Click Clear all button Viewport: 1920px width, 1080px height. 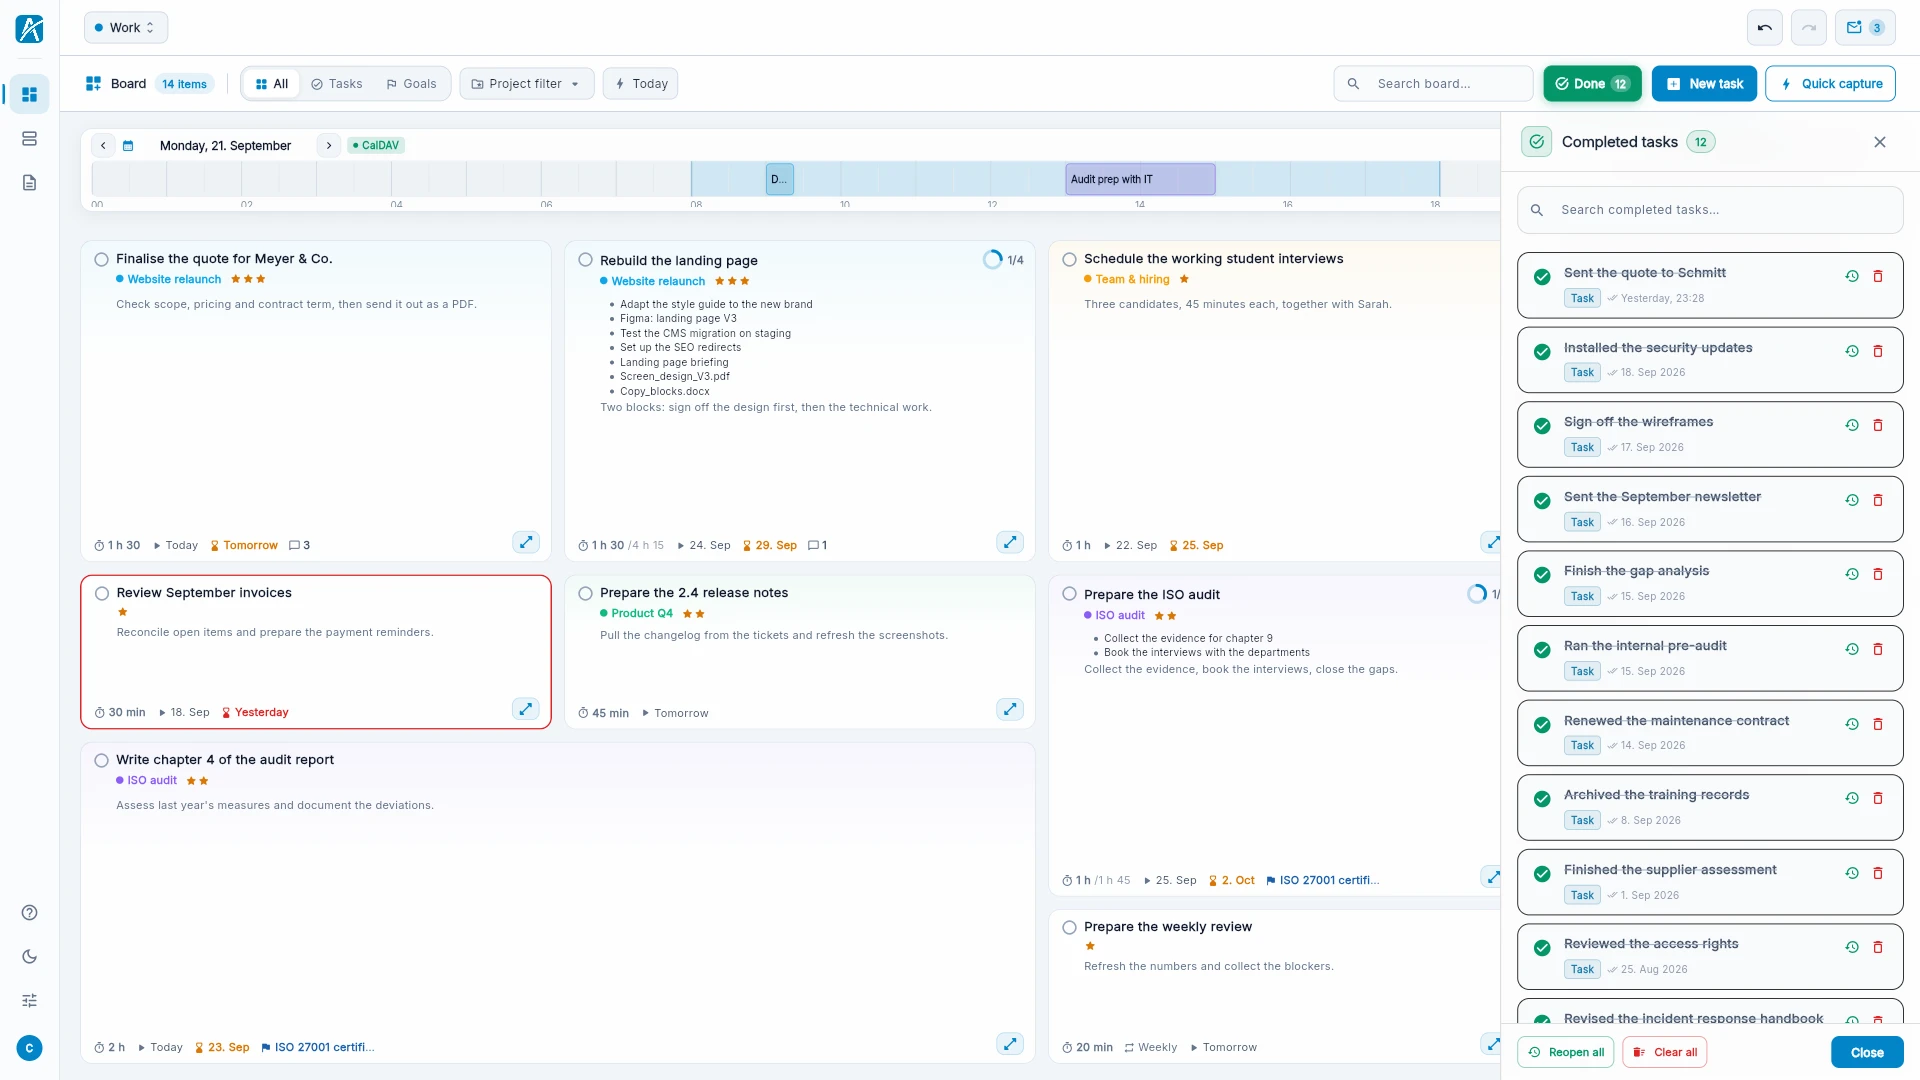(1665, 1052)
